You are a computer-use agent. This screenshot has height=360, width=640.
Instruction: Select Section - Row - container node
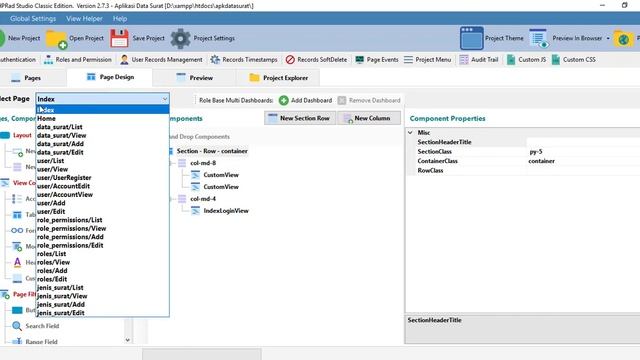tap(212, 151)
